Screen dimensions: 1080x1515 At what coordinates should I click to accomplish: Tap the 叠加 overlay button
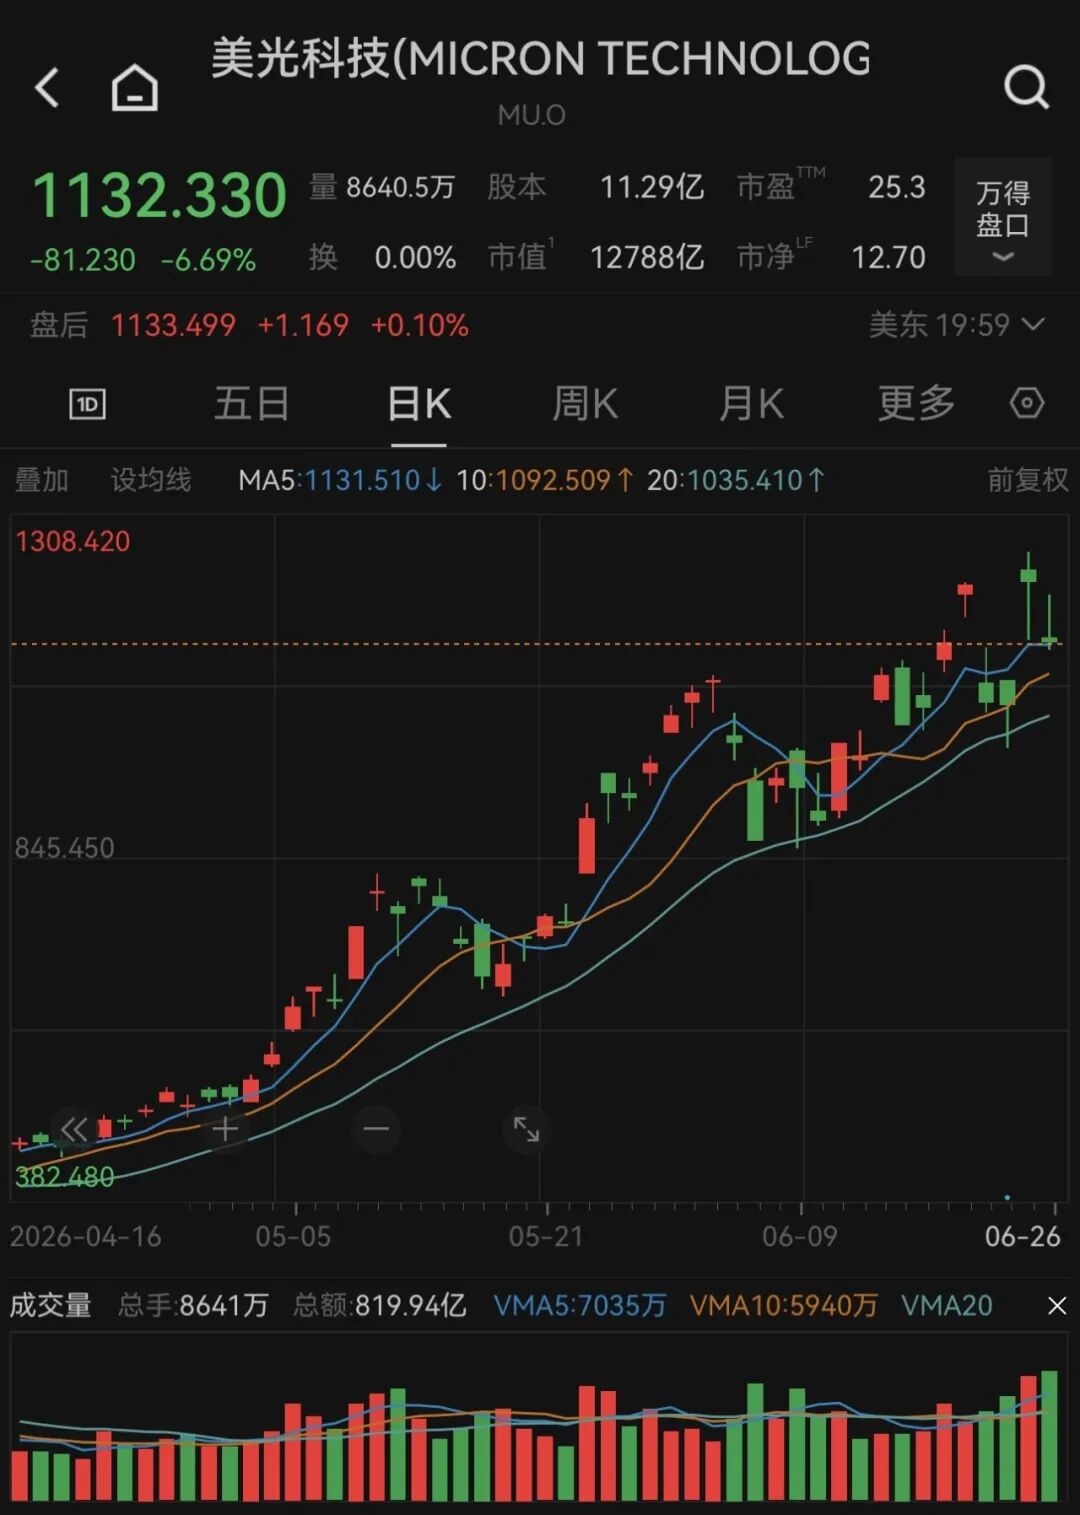point(41,480)
